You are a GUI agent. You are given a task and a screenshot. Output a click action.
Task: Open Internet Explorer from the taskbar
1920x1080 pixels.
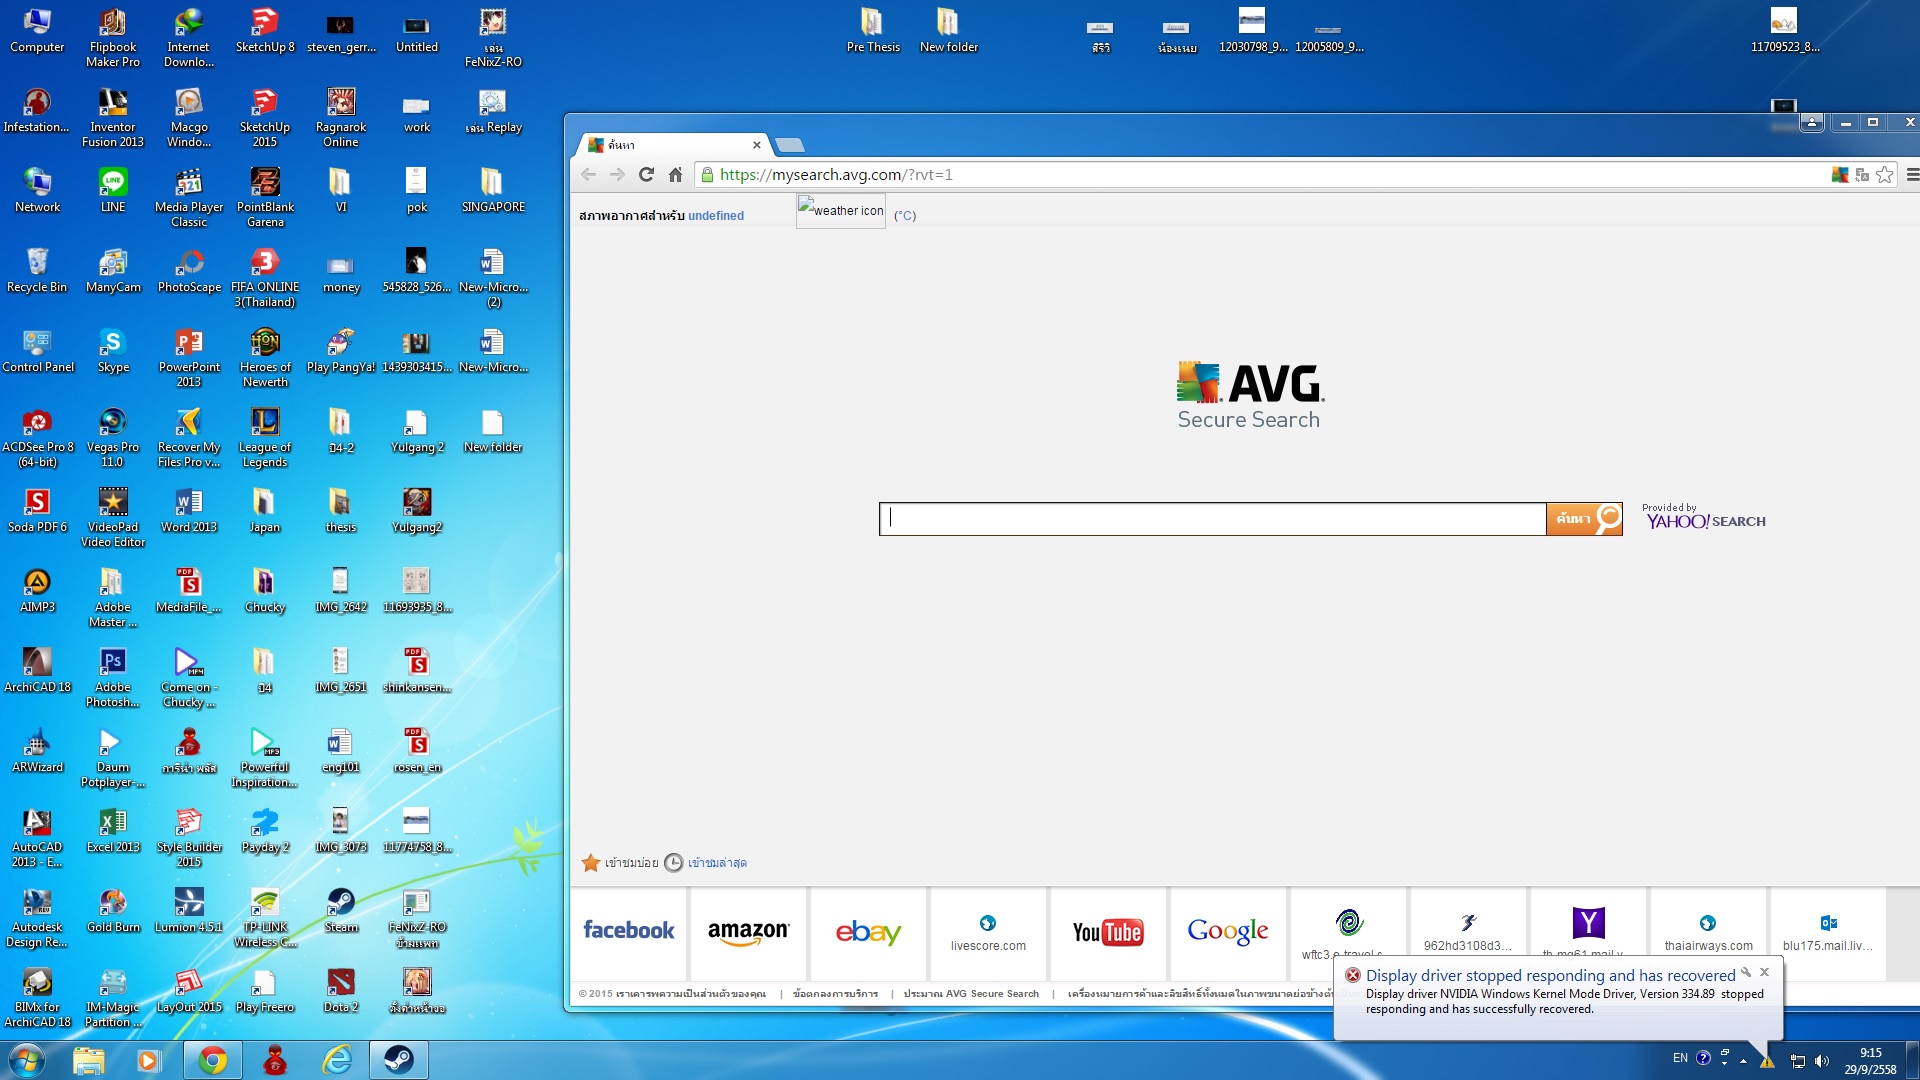337,1060
